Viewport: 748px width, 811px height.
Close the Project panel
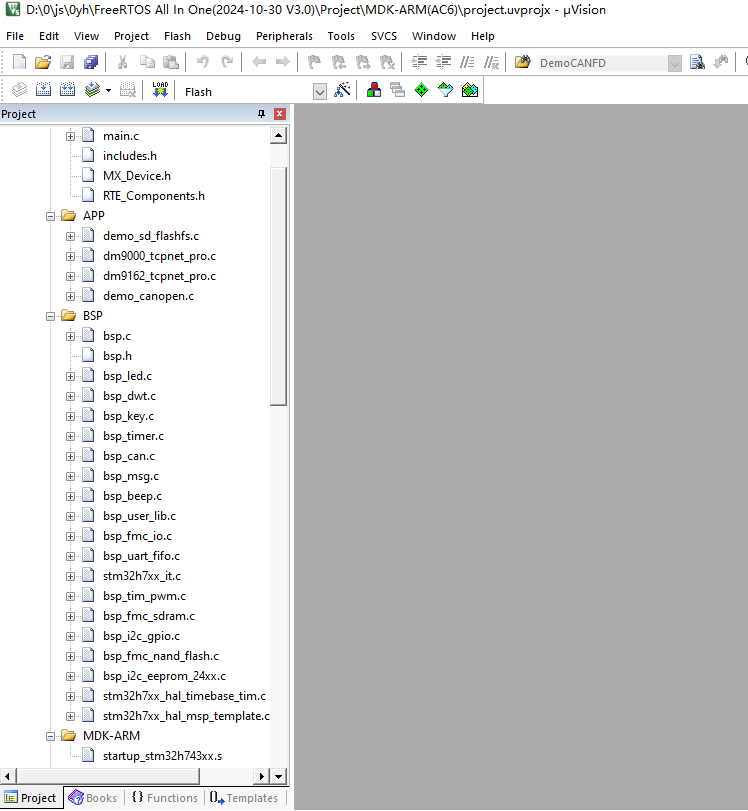coord(280,114)
